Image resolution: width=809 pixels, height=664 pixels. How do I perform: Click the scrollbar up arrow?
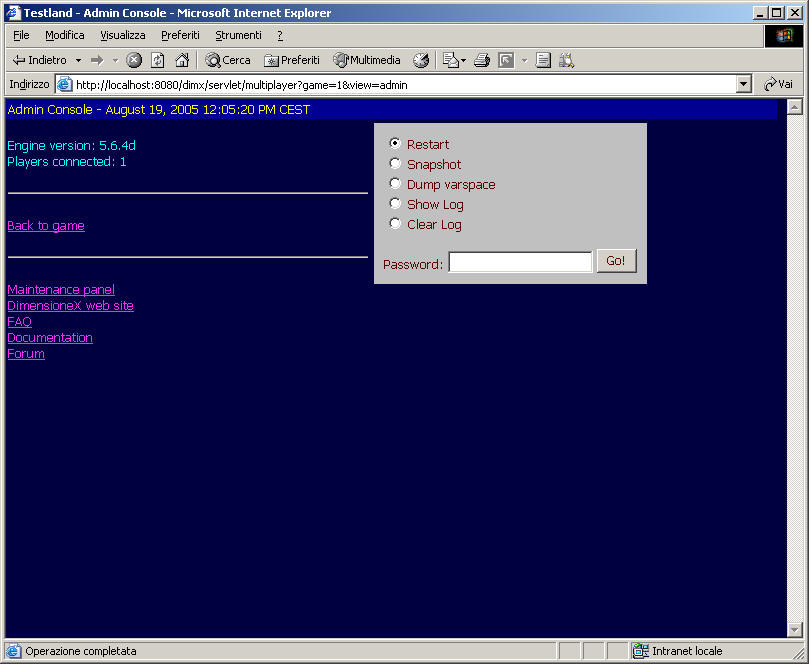795,107
